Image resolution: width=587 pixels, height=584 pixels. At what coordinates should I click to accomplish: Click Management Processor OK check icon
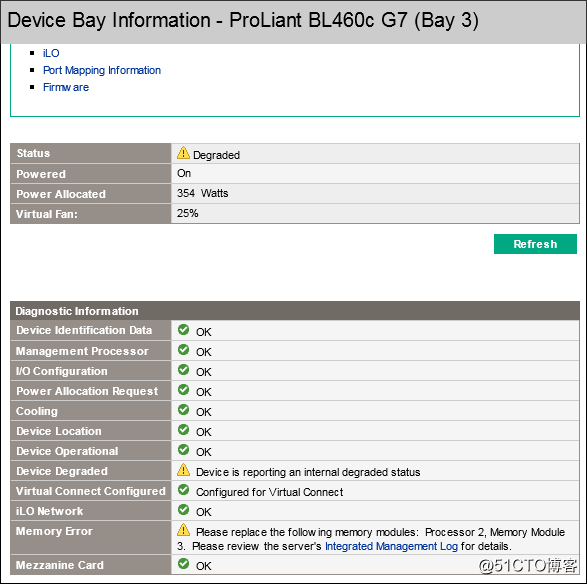(x=183, y=350)
